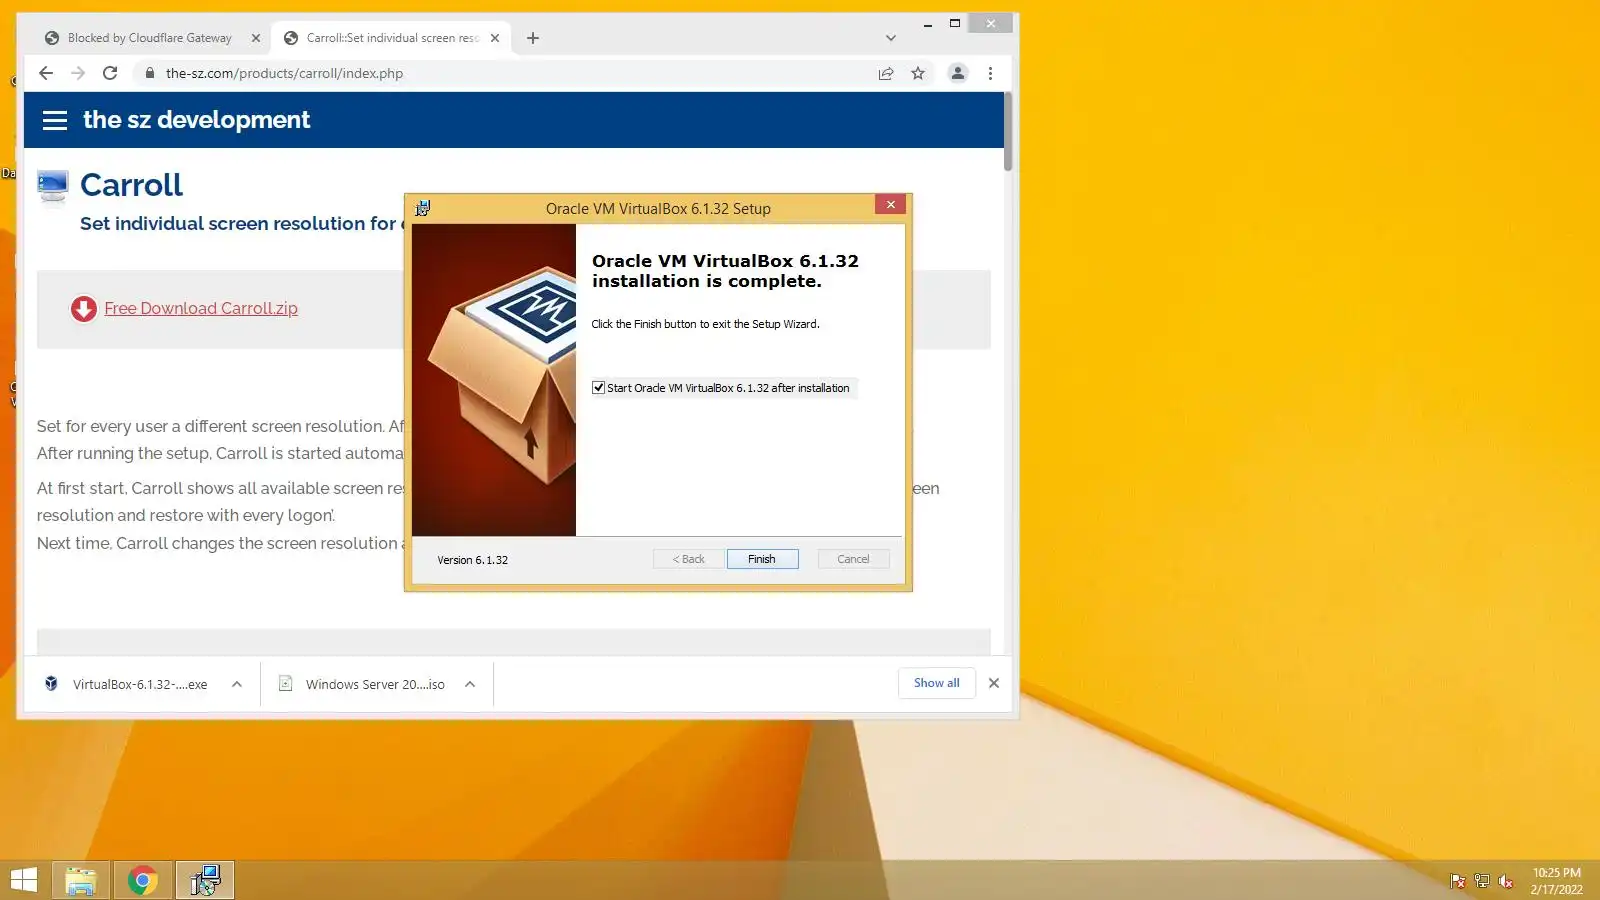1600x900 pixels.
Task: Click Cancel in the VirtualBox Setup dialog
Action: pos(853,559)
